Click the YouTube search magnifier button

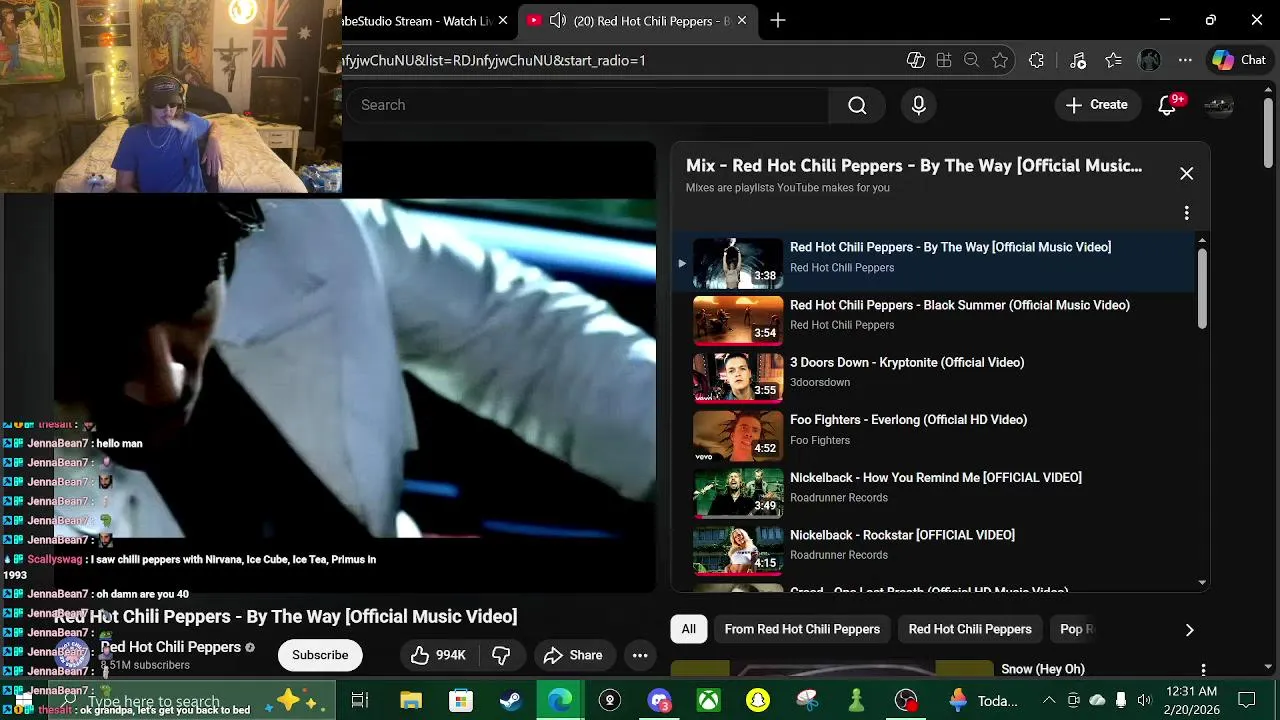click(x=857, y=105)
